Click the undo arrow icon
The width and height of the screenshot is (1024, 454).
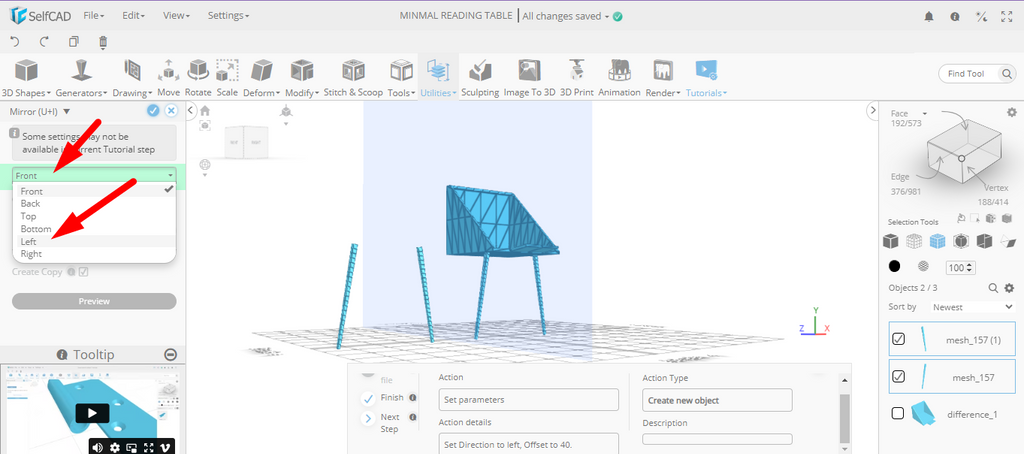15,42
